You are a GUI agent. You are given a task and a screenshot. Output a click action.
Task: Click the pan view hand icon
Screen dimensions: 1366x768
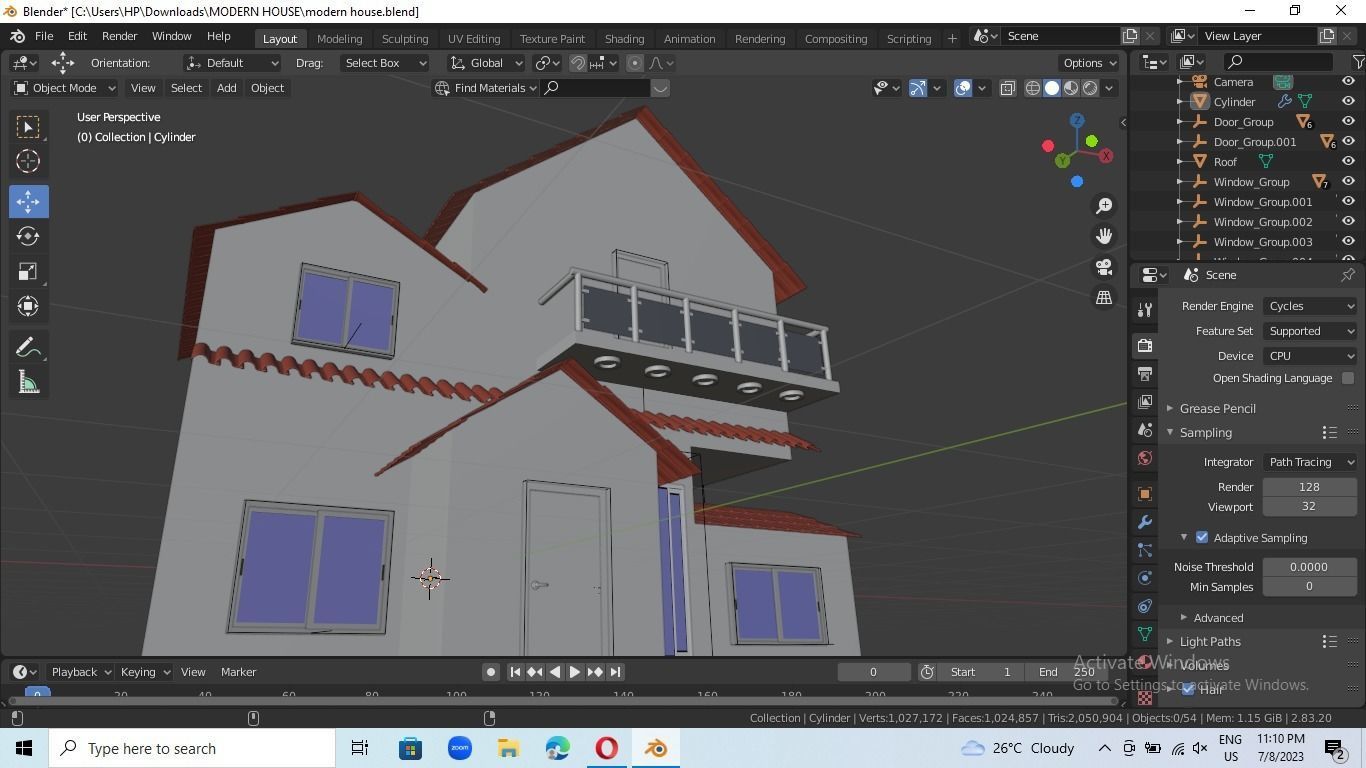(1104, 236)
